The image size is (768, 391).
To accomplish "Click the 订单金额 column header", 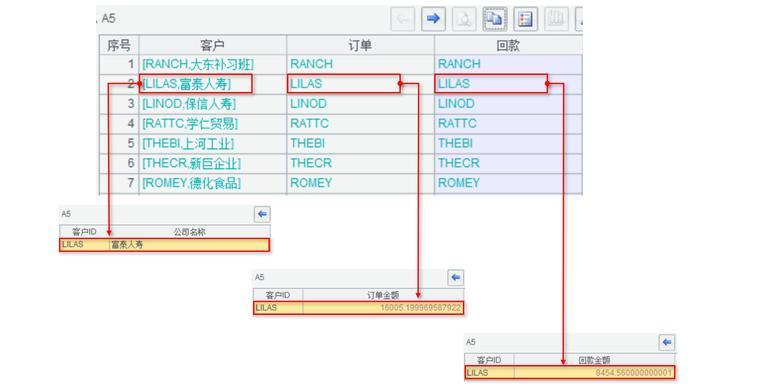I will click(383, 295).
